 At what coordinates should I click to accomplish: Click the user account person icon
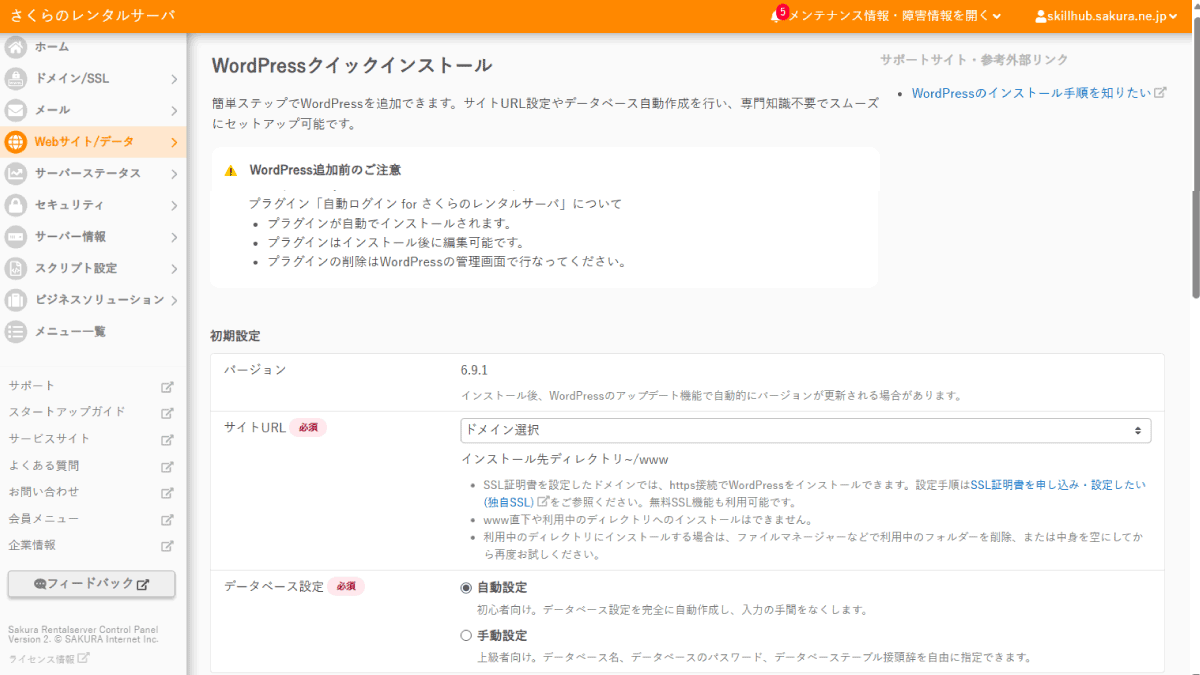[x=1041, y=16]
